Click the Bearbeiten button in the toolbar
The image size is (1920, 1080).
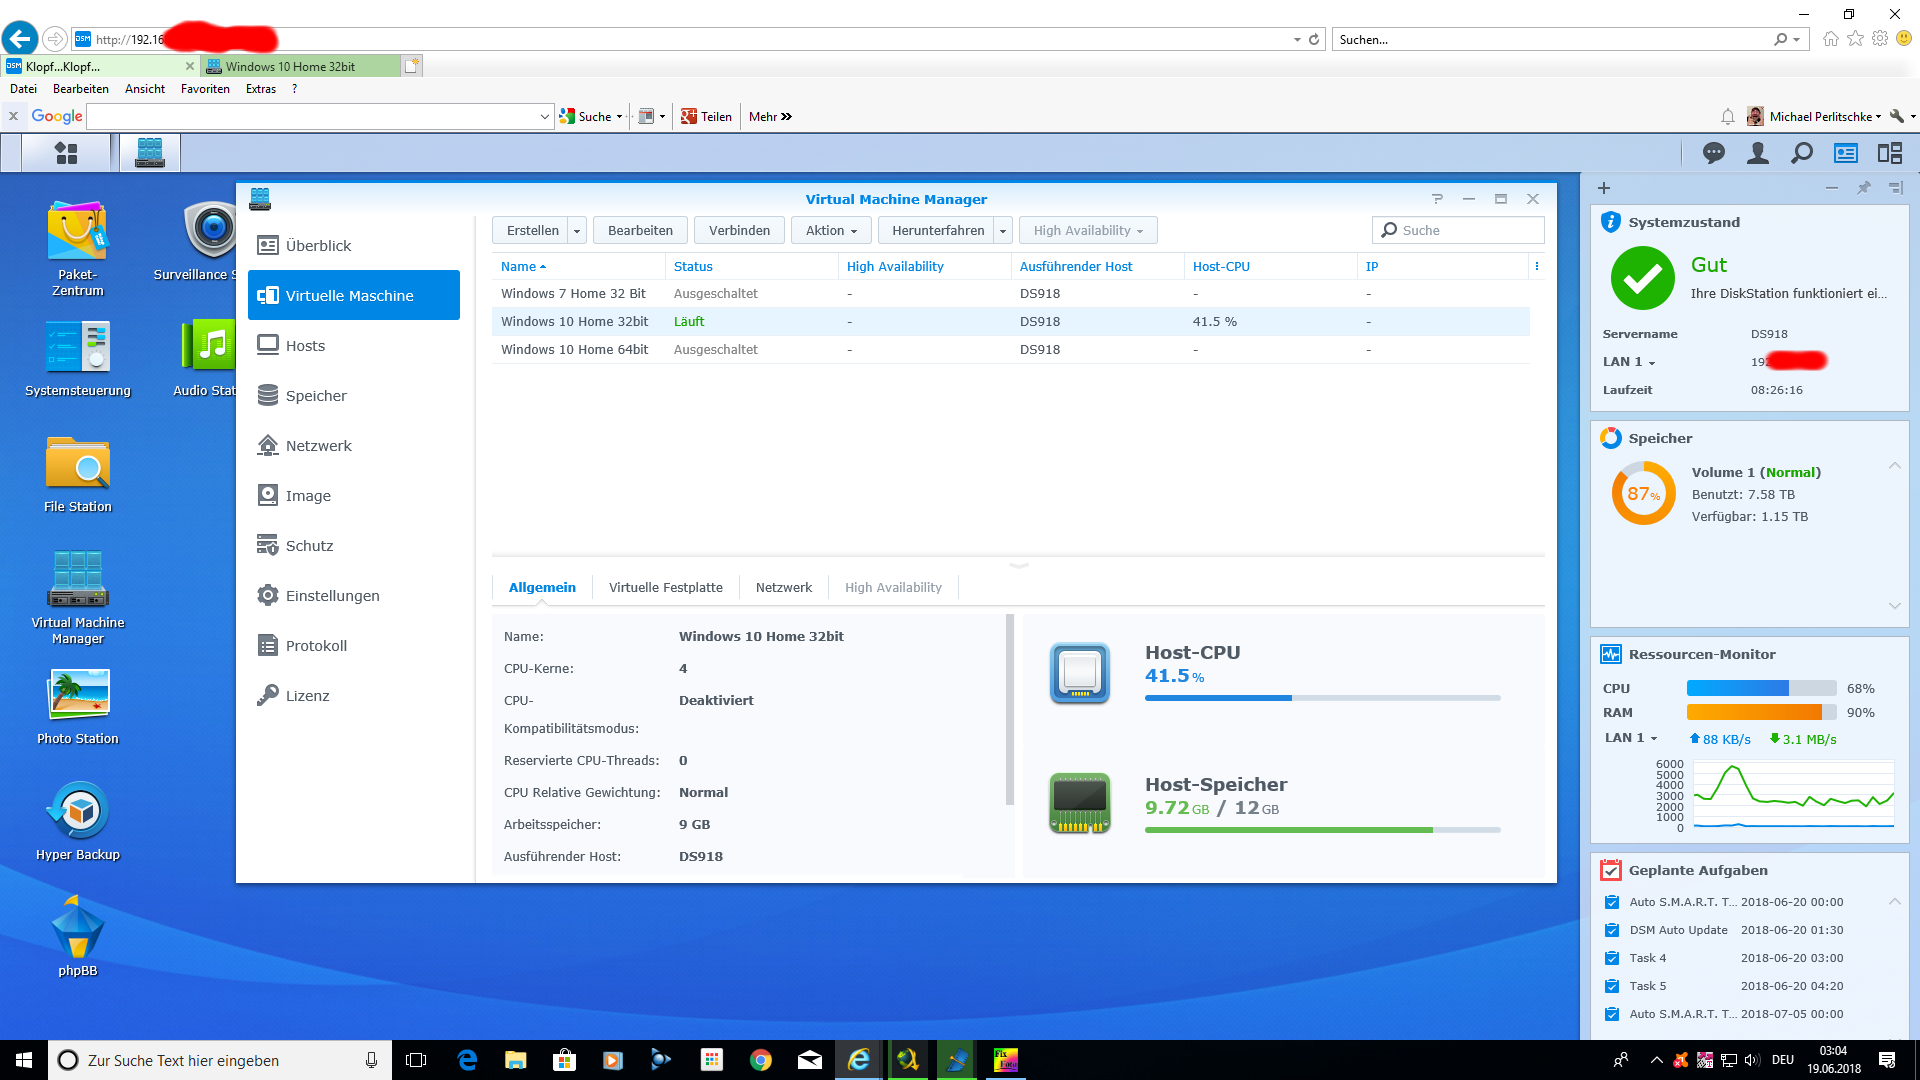[640, 230]
